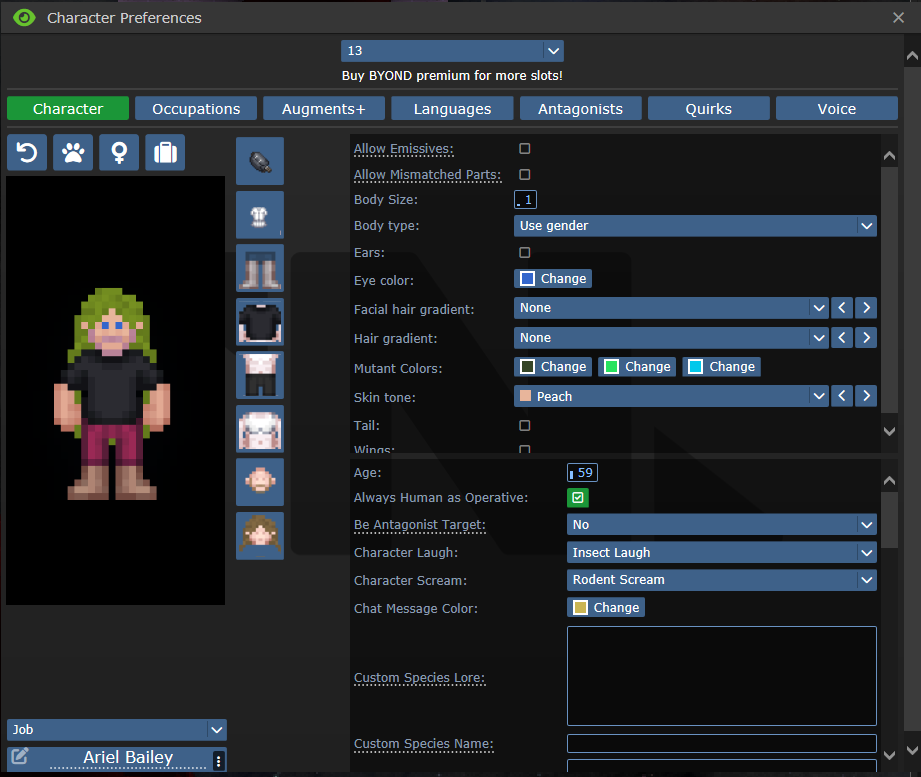Enable the Allow Emissives checkbox

[525, 149]
